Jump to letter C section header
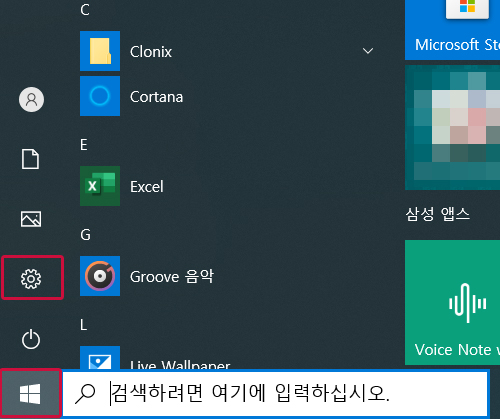 point(85,10)
